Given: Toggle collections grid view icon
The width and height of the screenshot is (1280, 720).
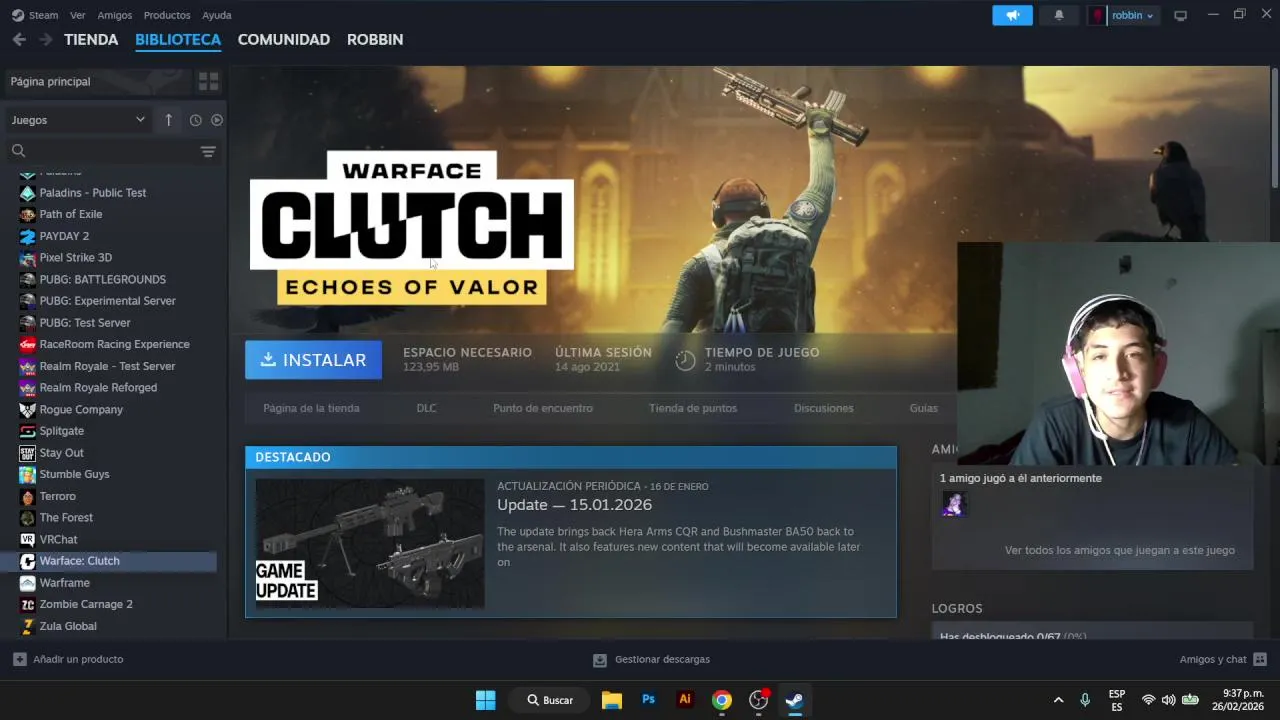Looking at the screenshot, I should [x=208, y=81].
